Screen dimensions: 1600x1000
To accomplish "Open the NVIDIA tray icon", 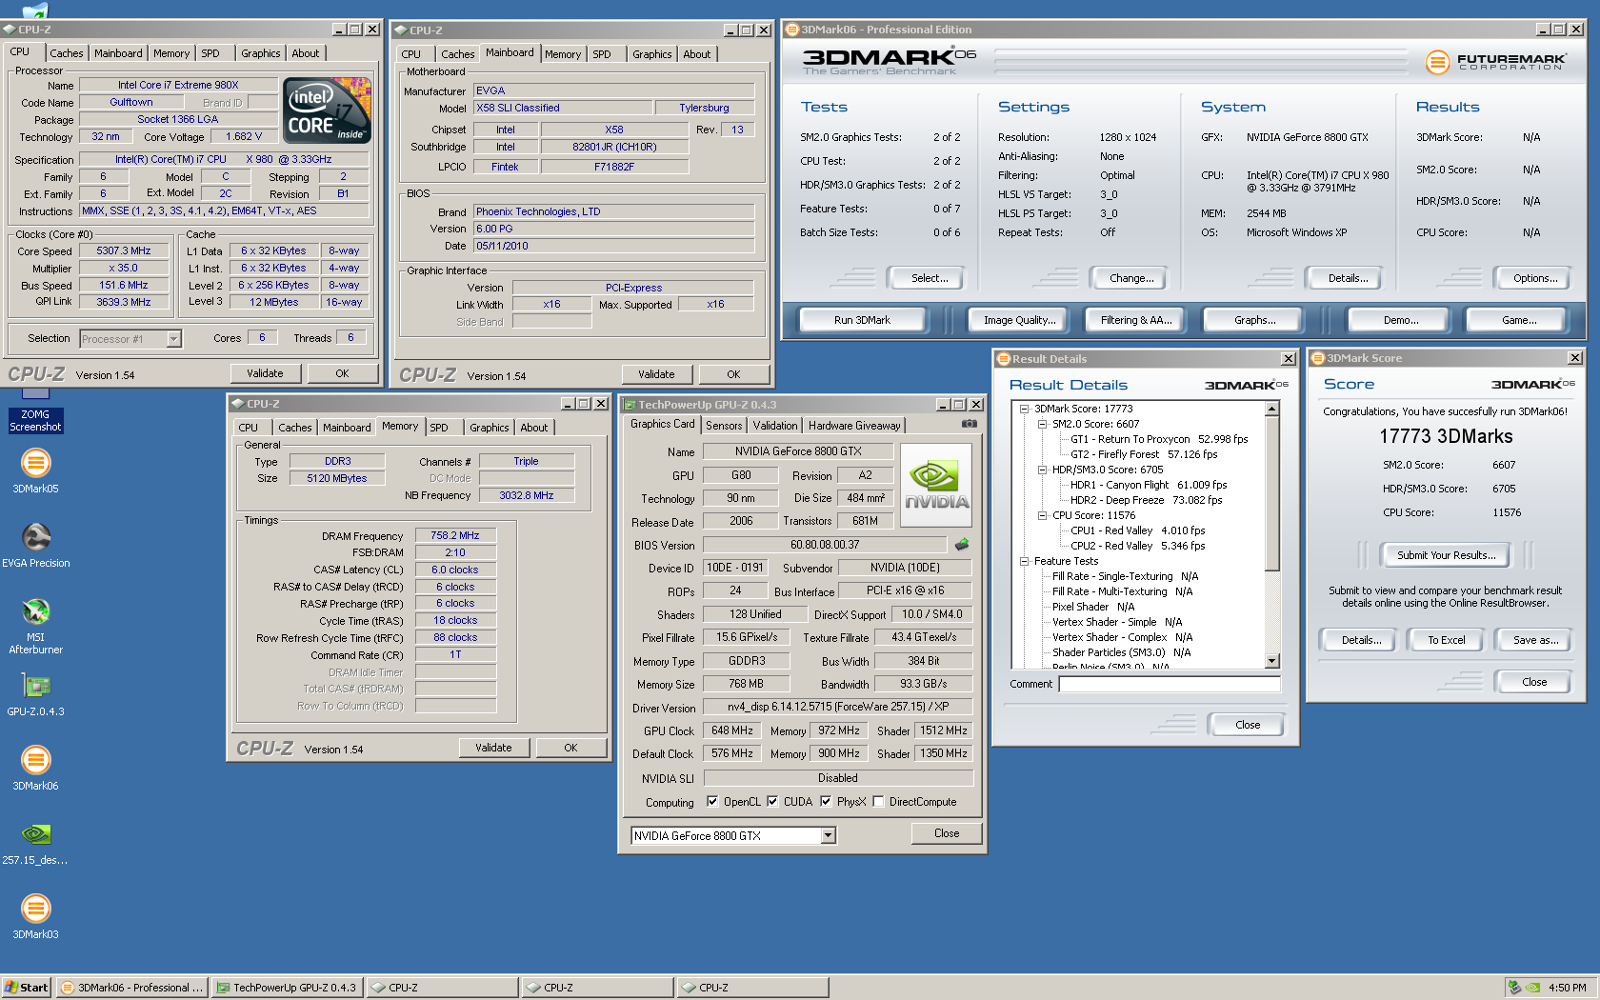I will [x=1533, y=987].
